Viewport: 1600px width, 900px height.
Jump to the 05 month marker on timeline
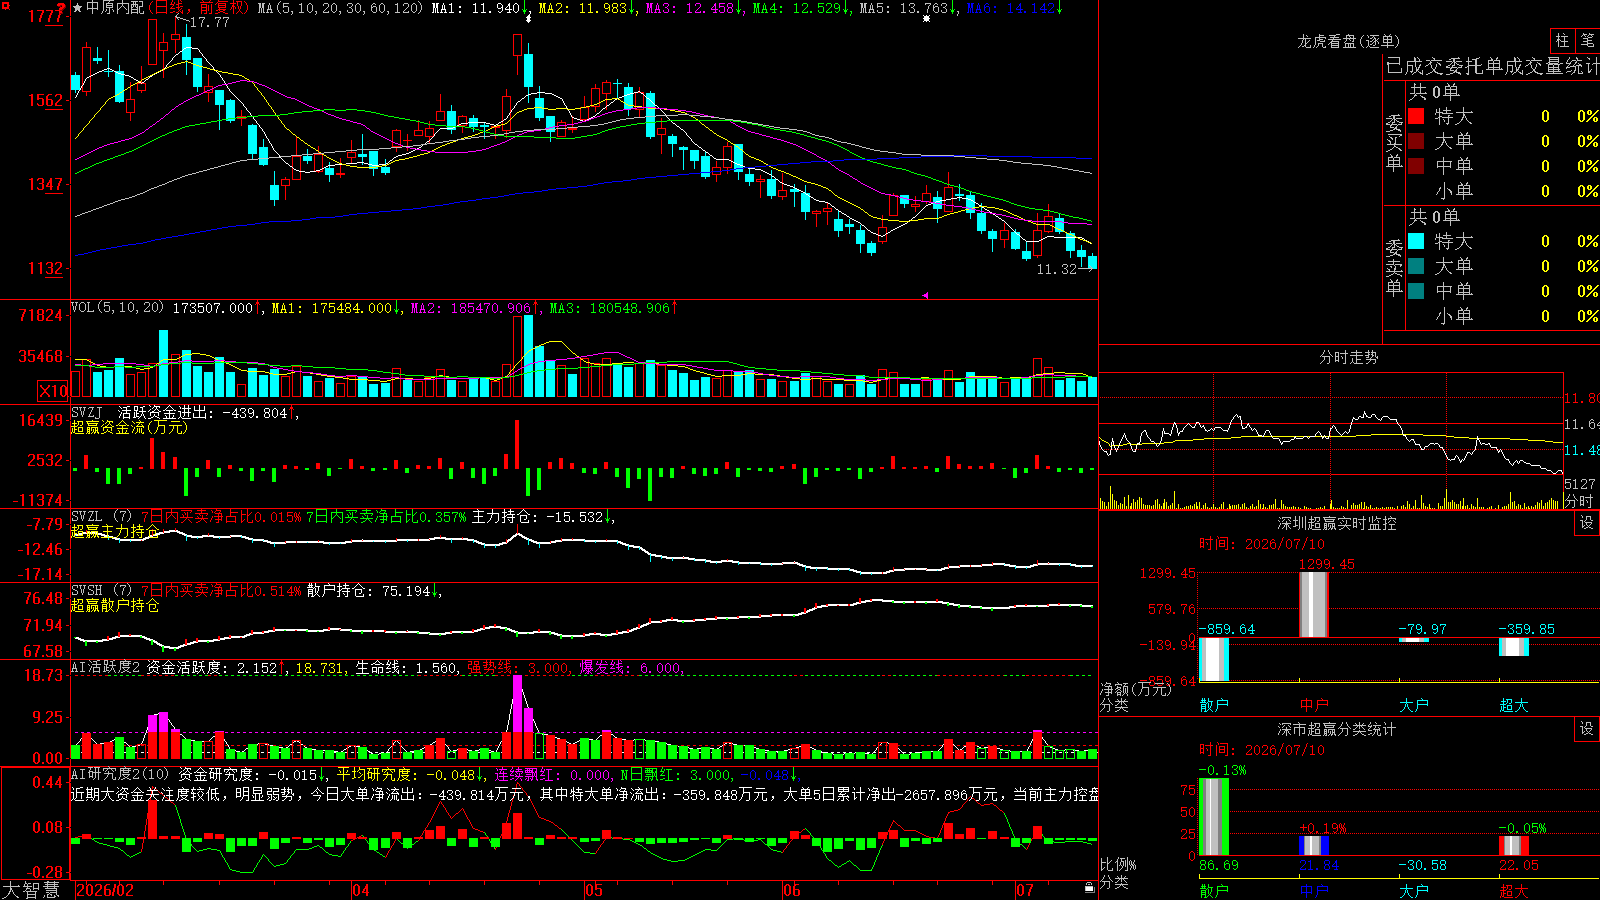click(x=594, y=890)
